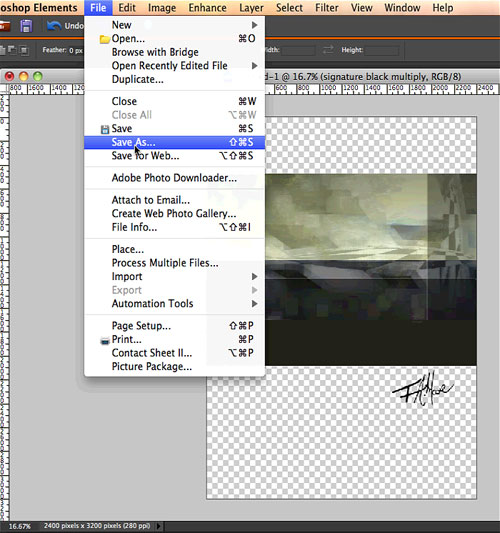This screenshot has height=533, width=500.
Task: Select Picture Package...
Action: tap(174, 366)
